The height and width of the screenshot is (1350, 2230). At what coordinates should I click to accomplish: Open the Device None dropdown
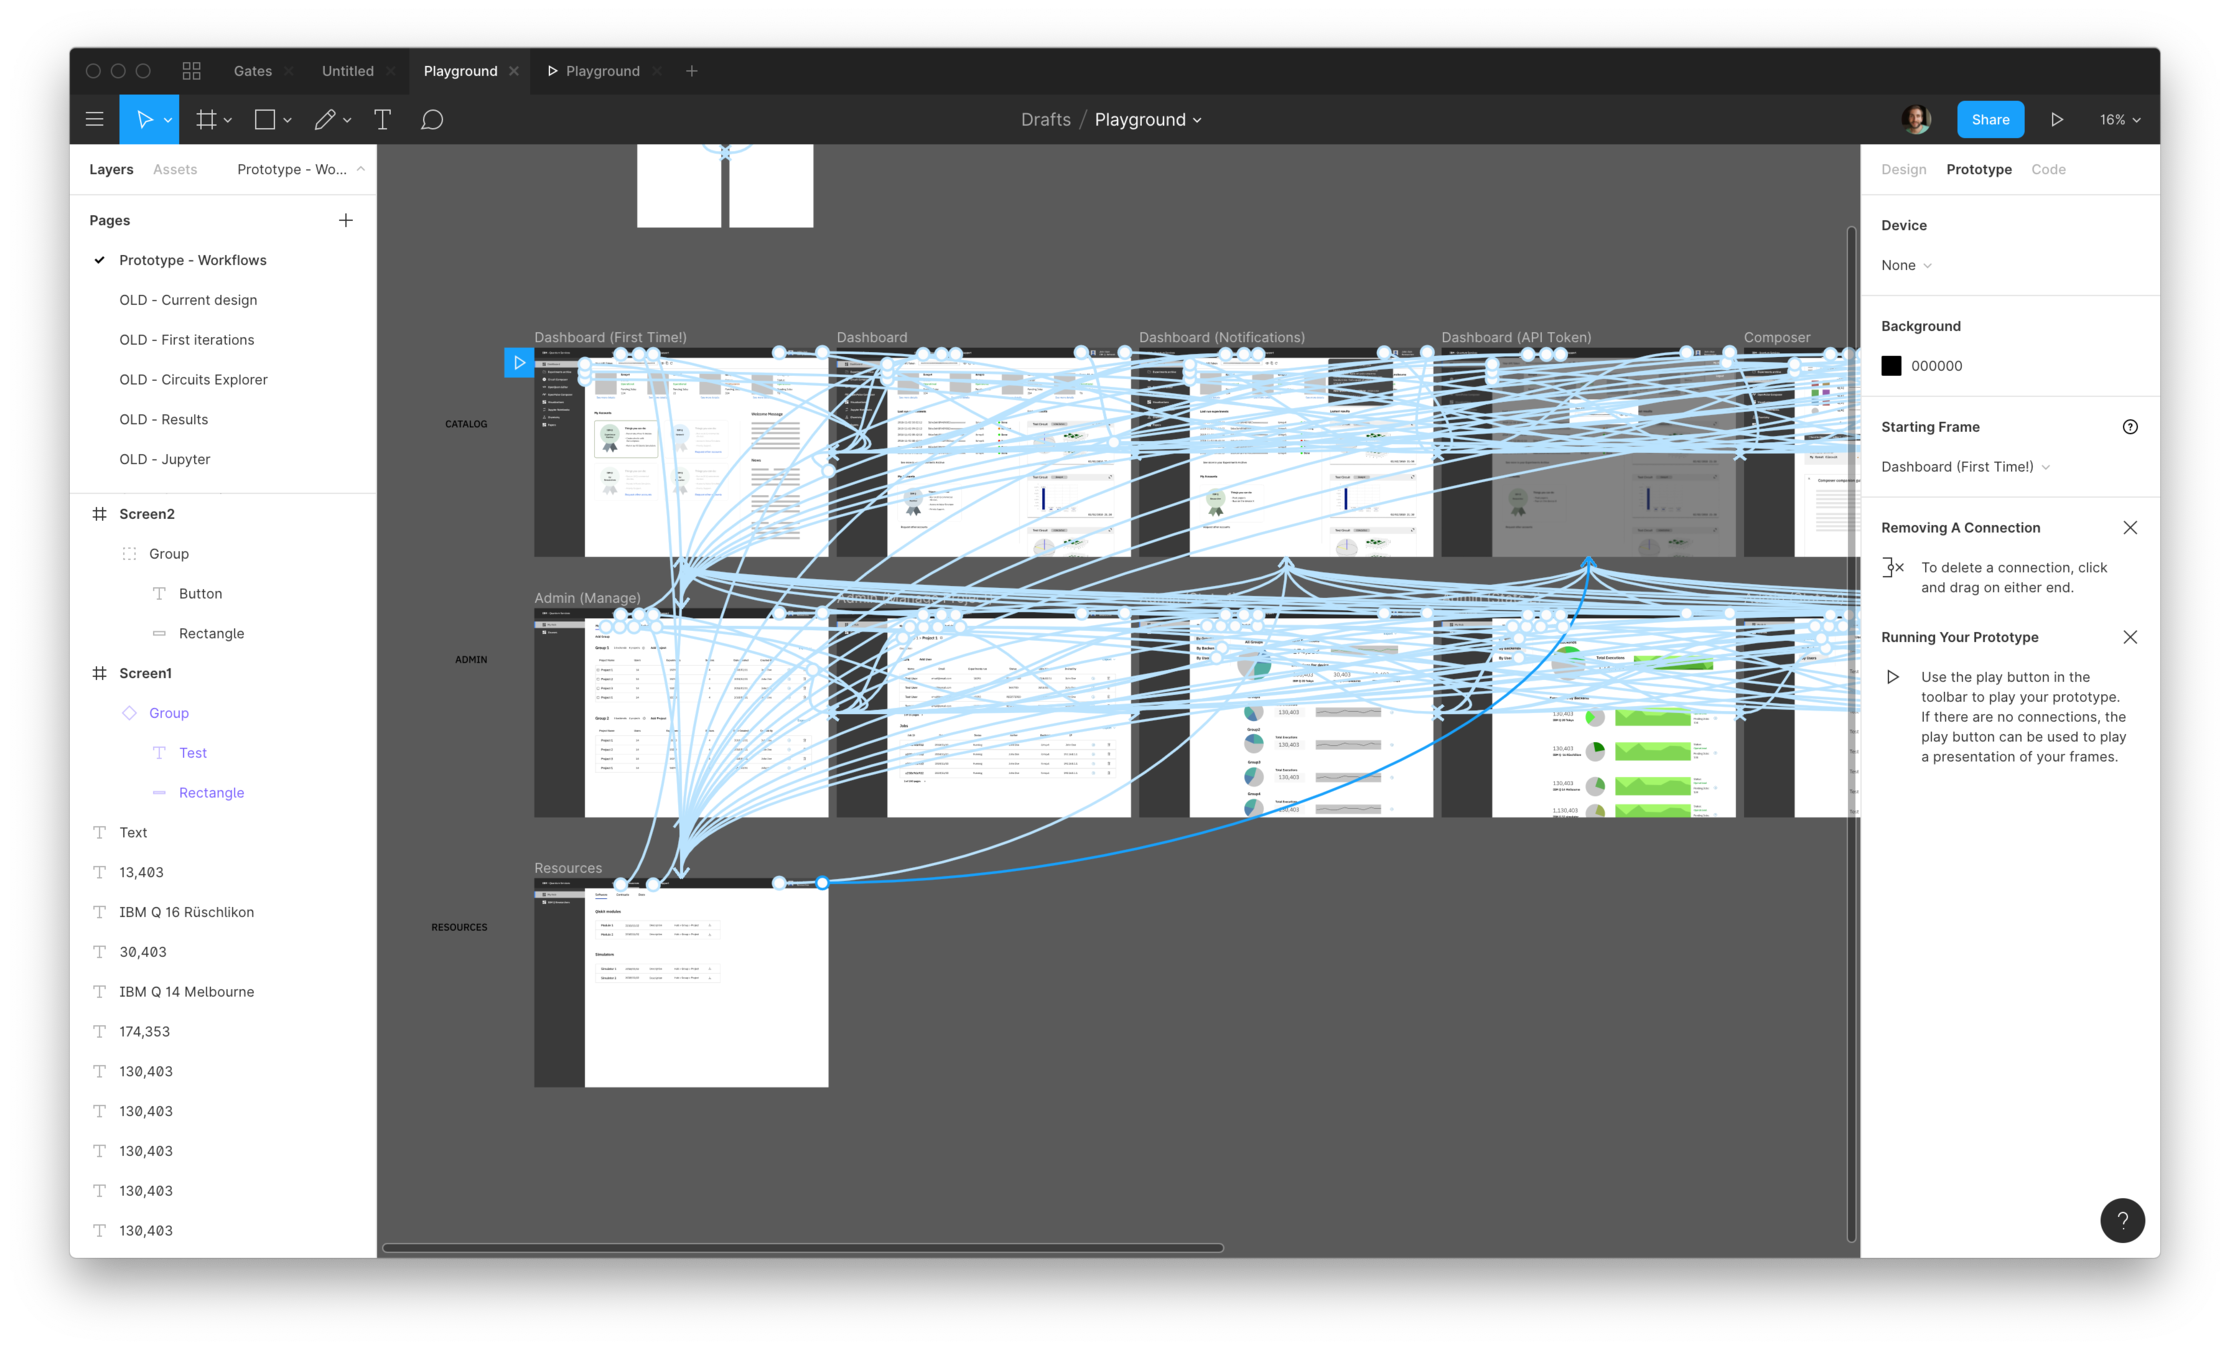1906,265
